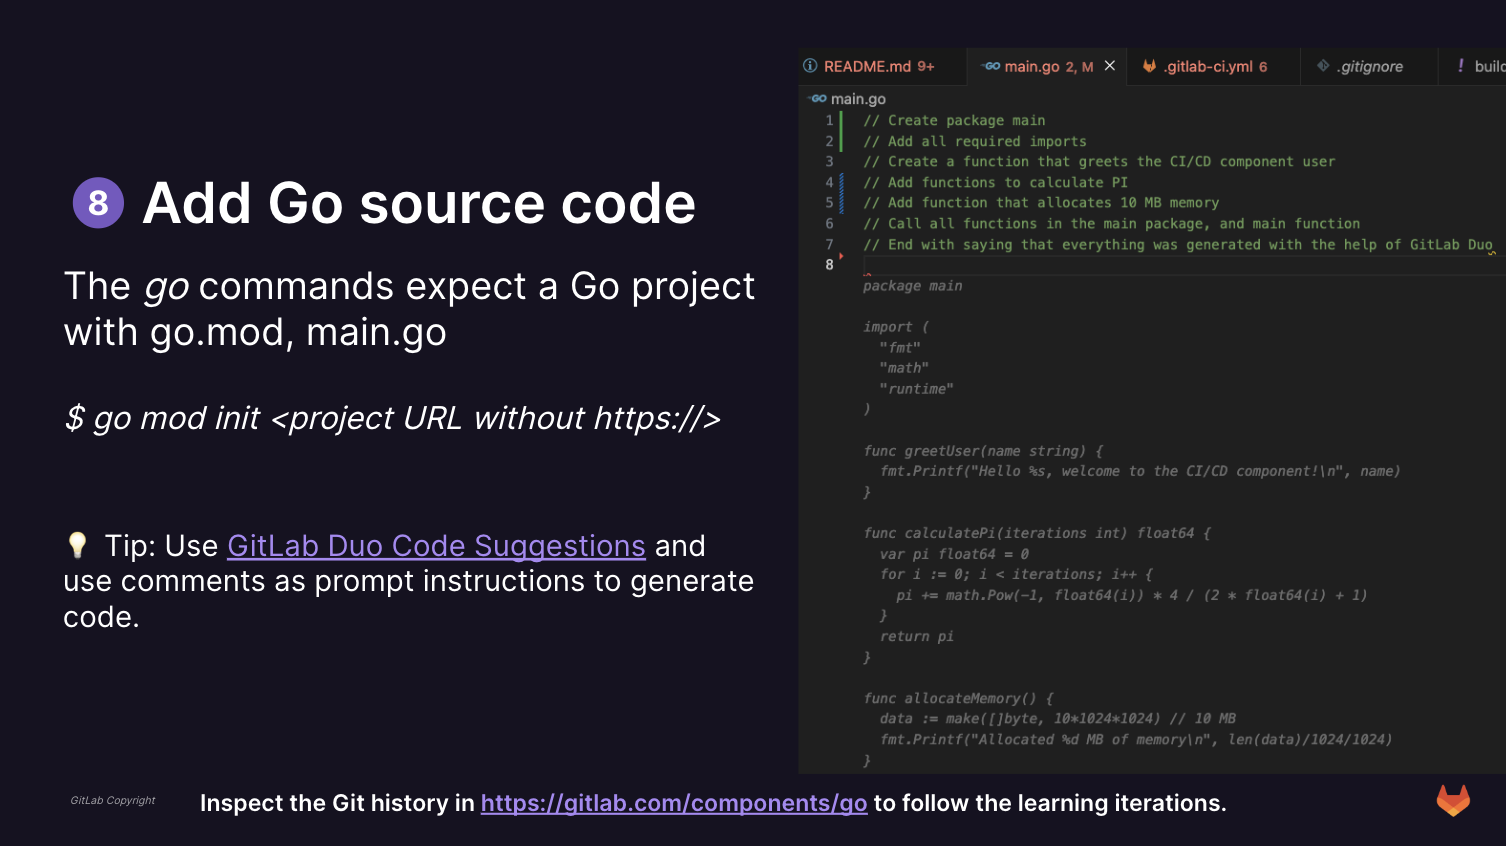1506x846 pixels.
Task: Click the '// Add all required imports' comment
Action: coord(975,141)
